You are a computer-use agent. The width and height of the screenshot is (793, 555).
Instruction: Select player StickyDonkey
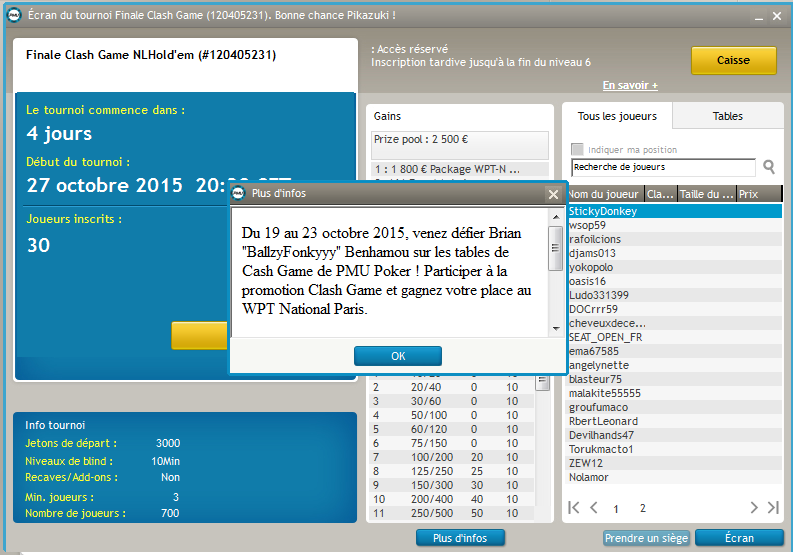tap(674, 211)
